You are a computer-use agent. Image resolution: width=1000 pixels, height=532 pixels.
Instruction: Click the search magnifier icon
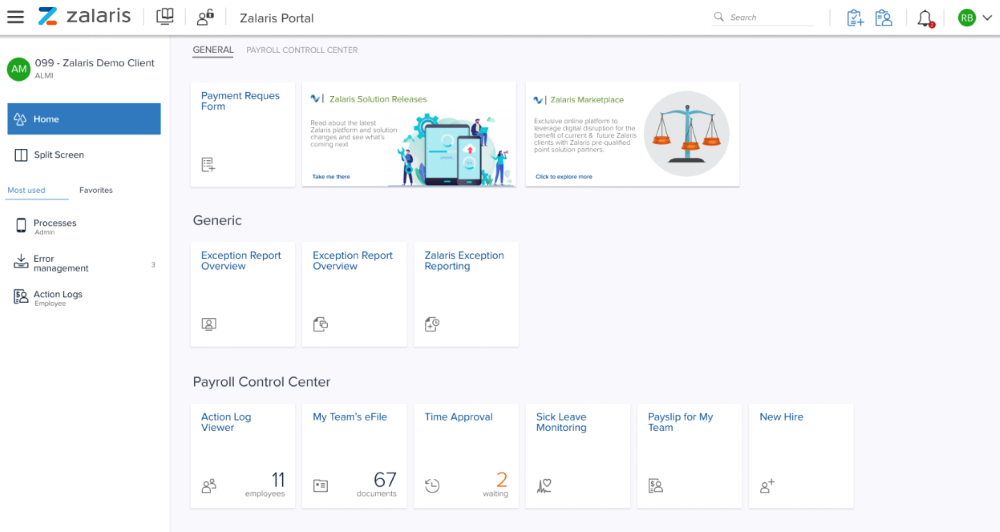click(719, 17)
